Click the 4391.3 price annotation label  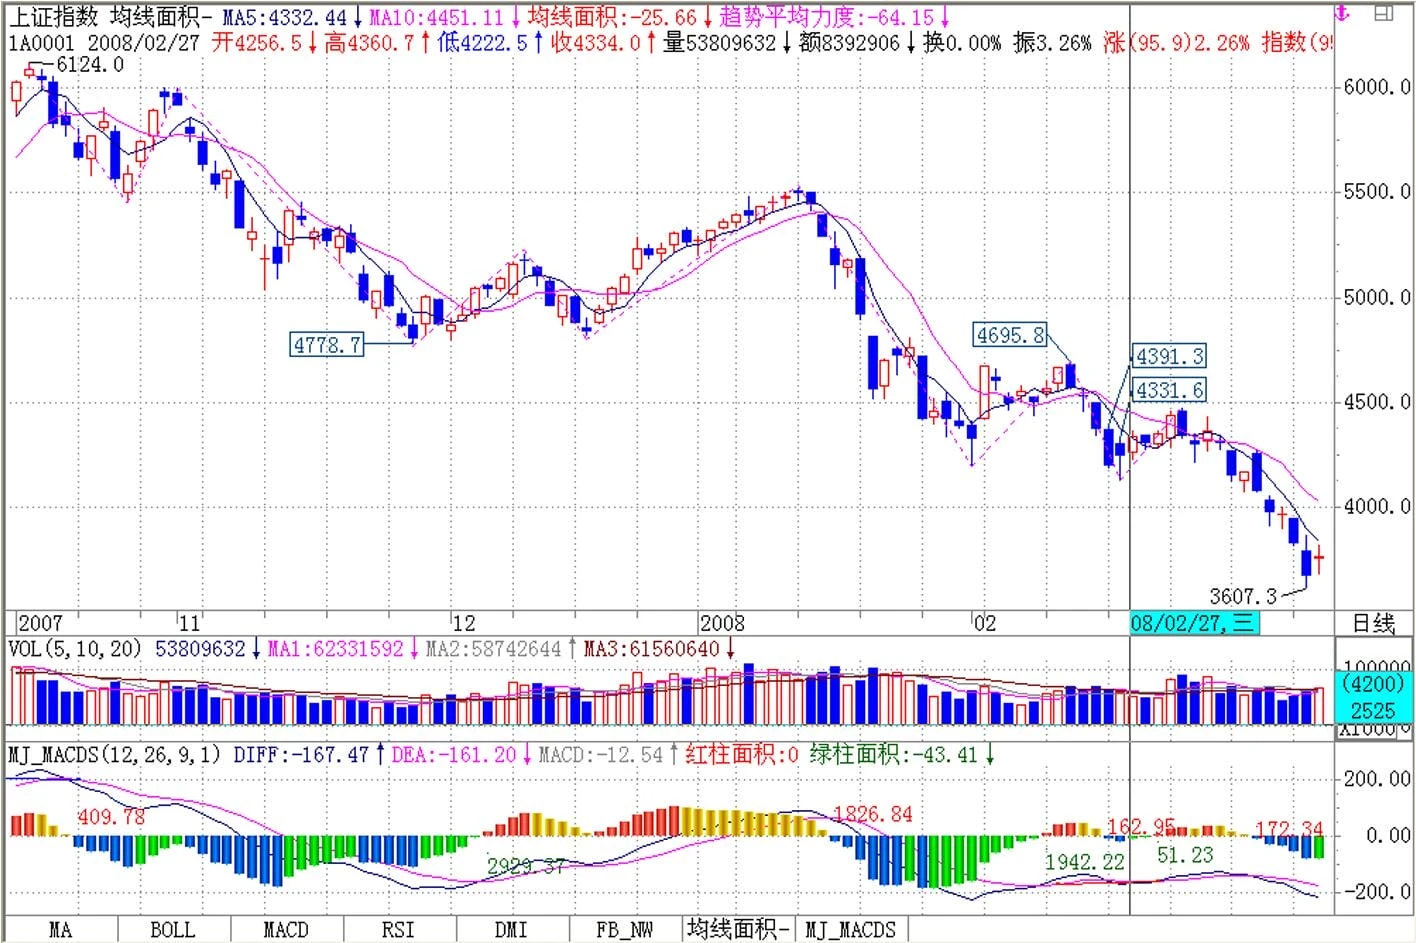click(x=1168, y=356)
